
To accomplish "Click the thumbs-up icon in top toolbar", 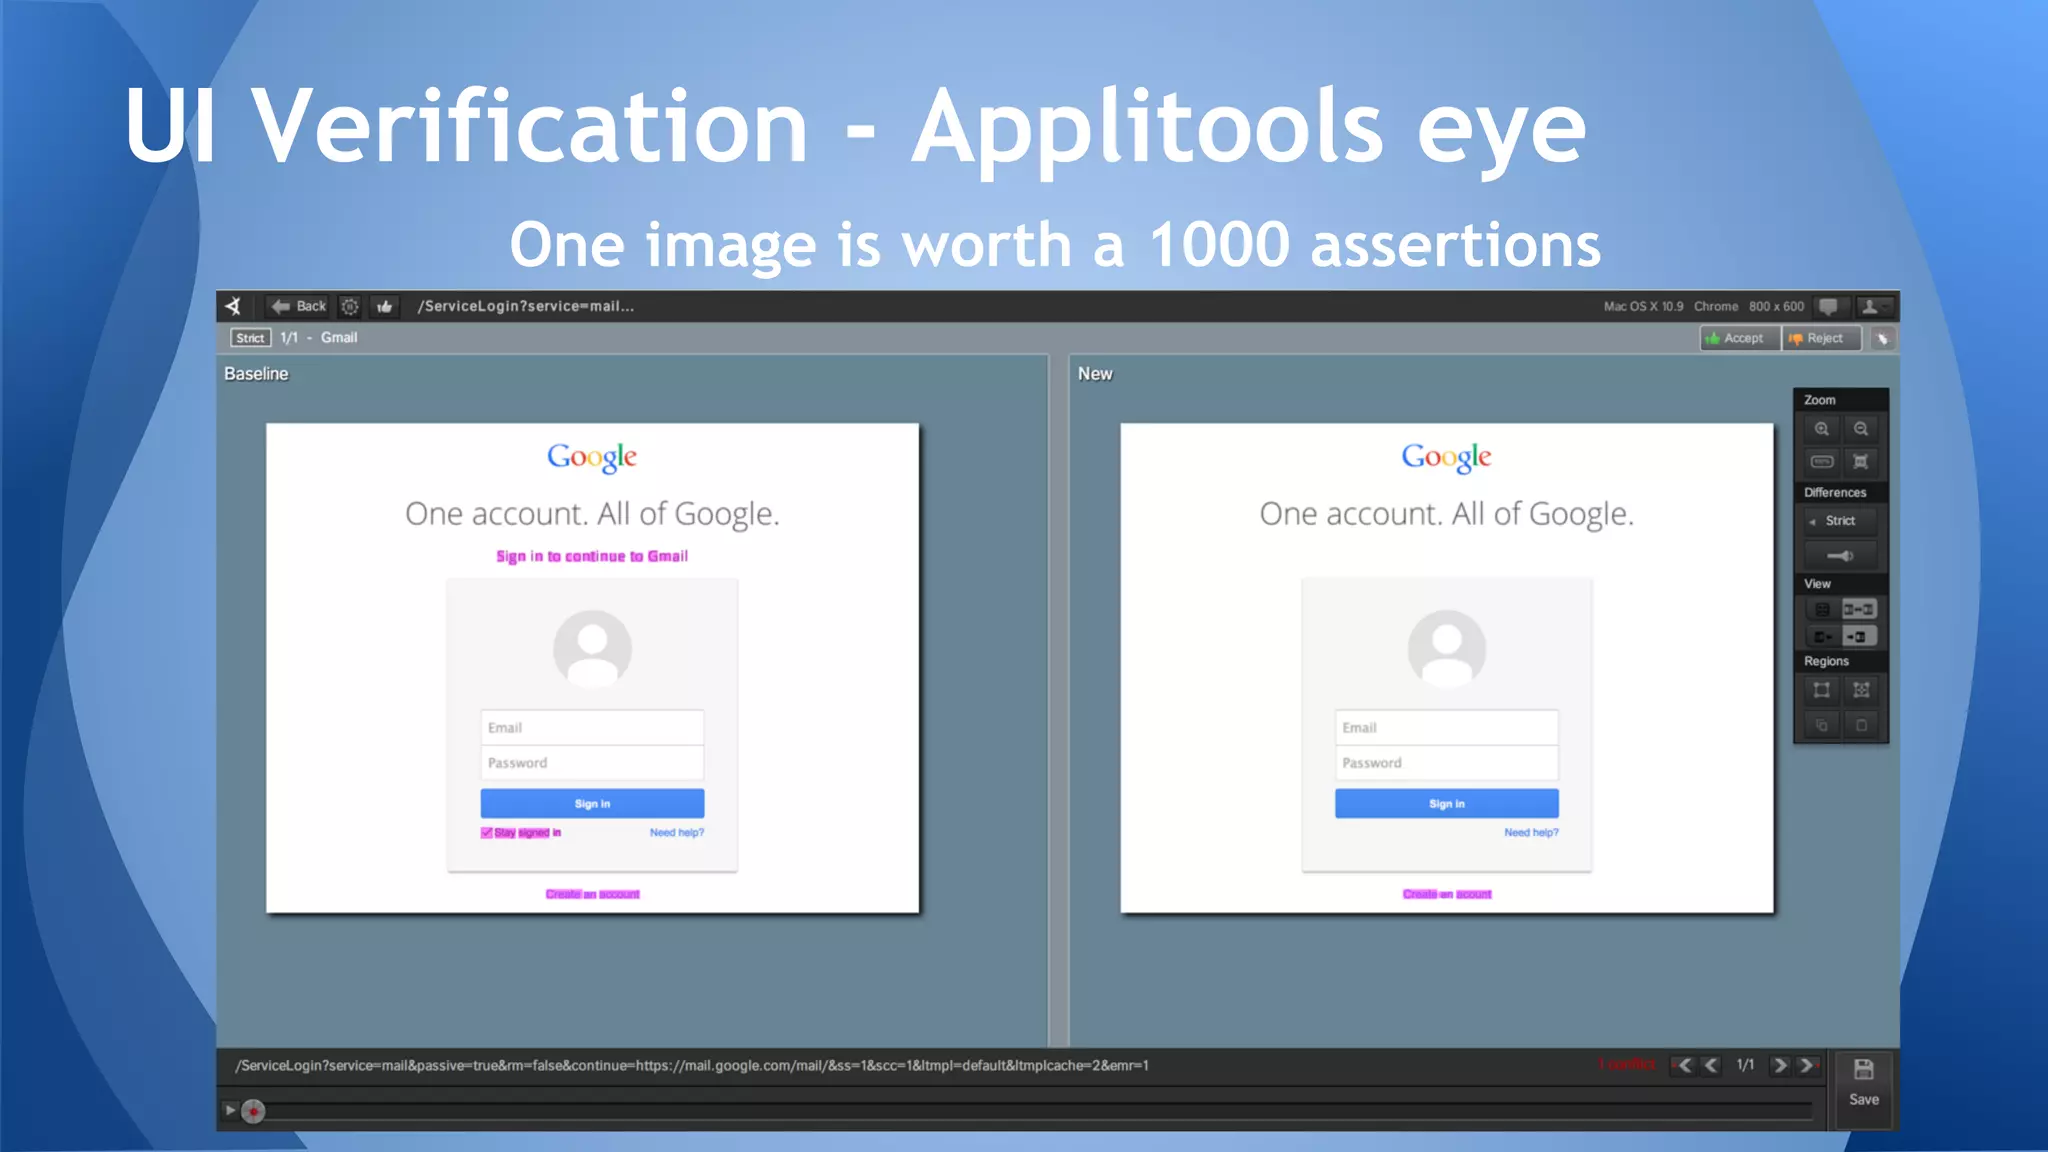I will point(385,306).
